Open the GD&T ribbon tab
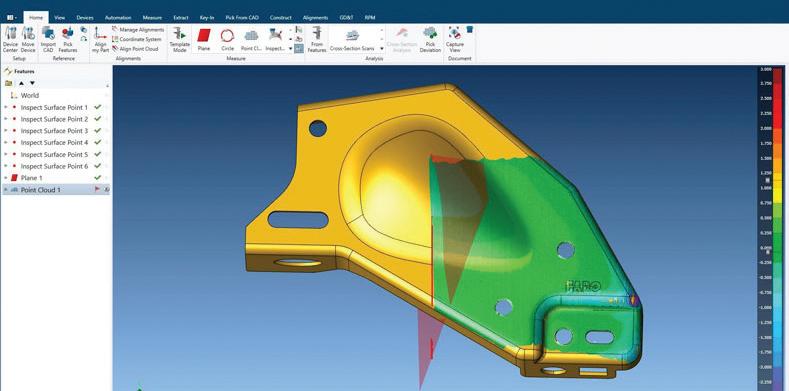 coord(346,18)
